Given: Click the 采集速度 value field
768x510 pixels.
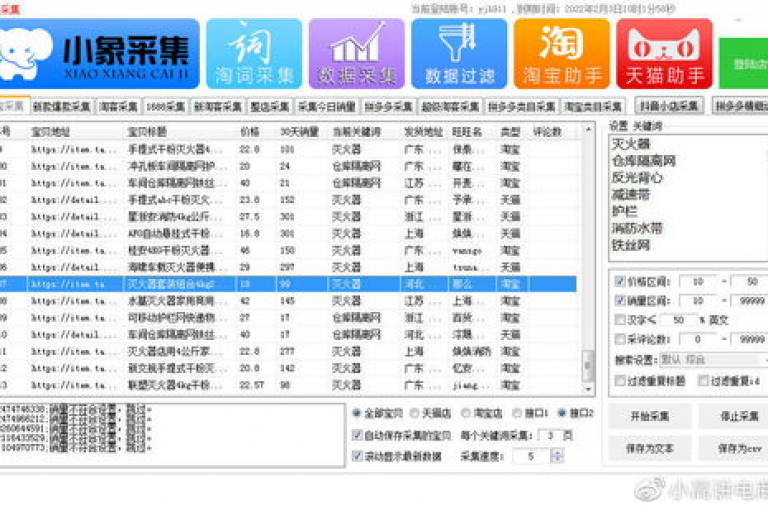Looking at the screenshot, I should point(531,456).
